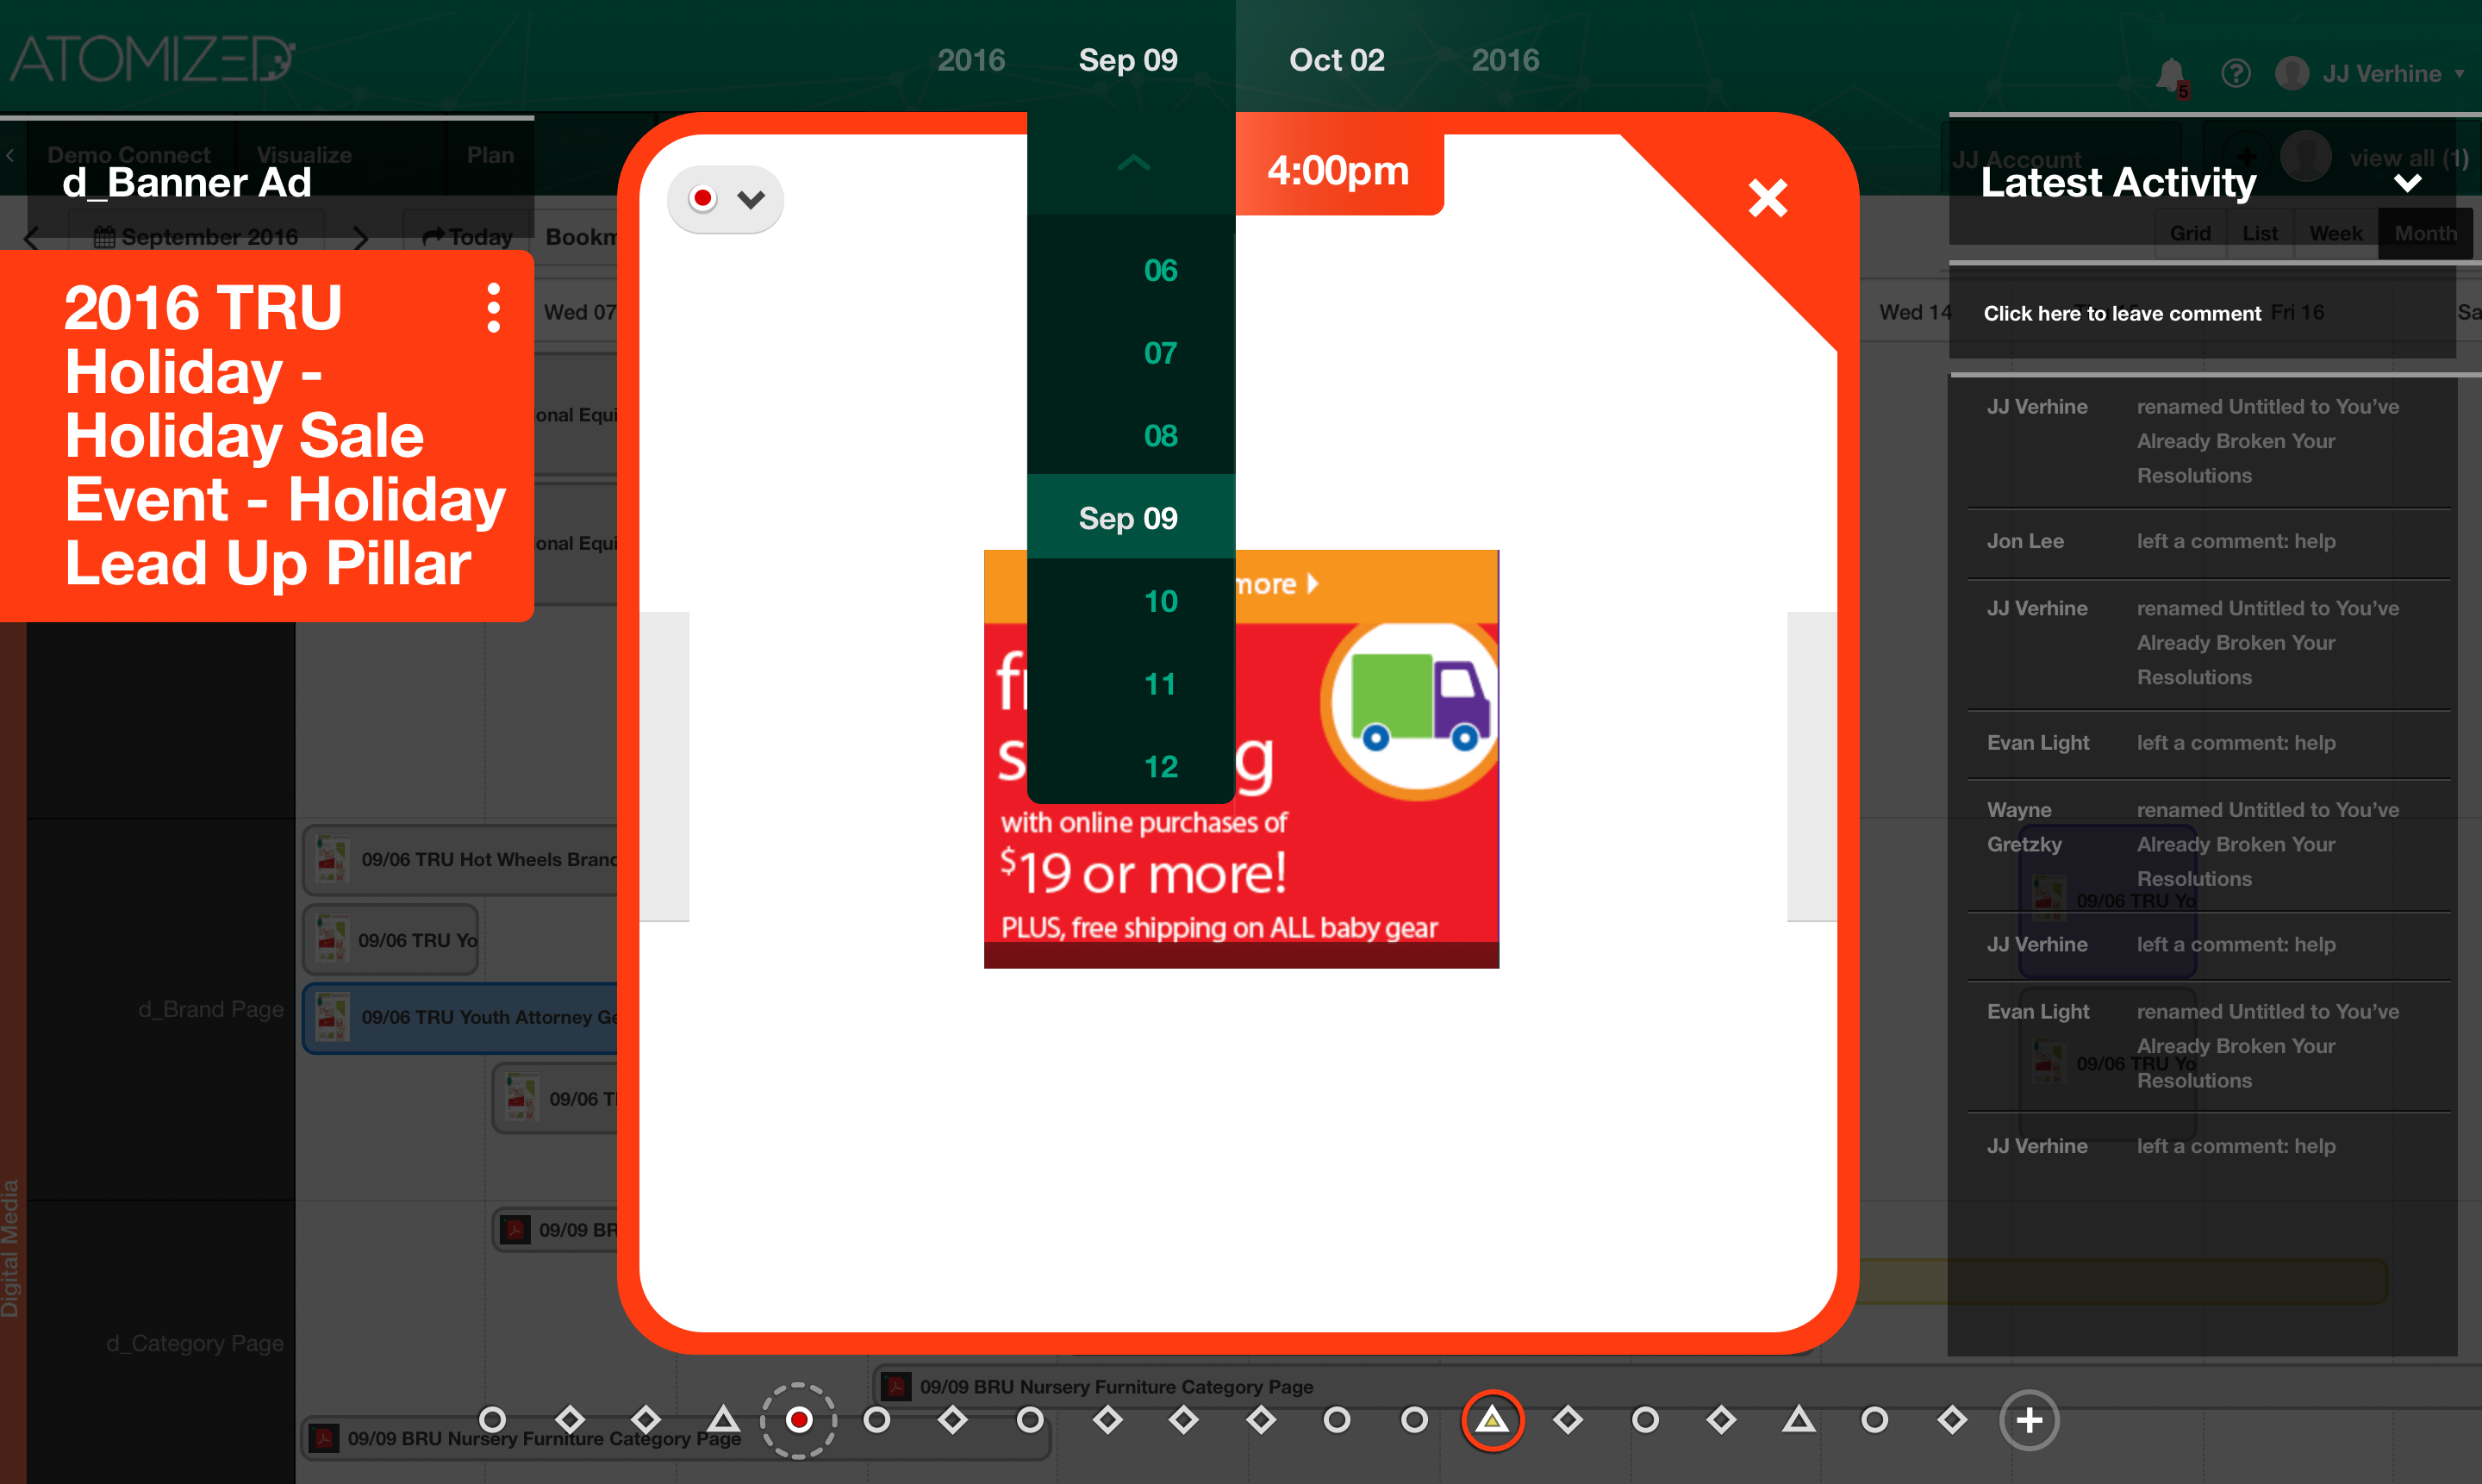Switch calendar to Week view
Image resolution: width=2482 pixels, height=1484 pixels.
(x=2336, y=233)
